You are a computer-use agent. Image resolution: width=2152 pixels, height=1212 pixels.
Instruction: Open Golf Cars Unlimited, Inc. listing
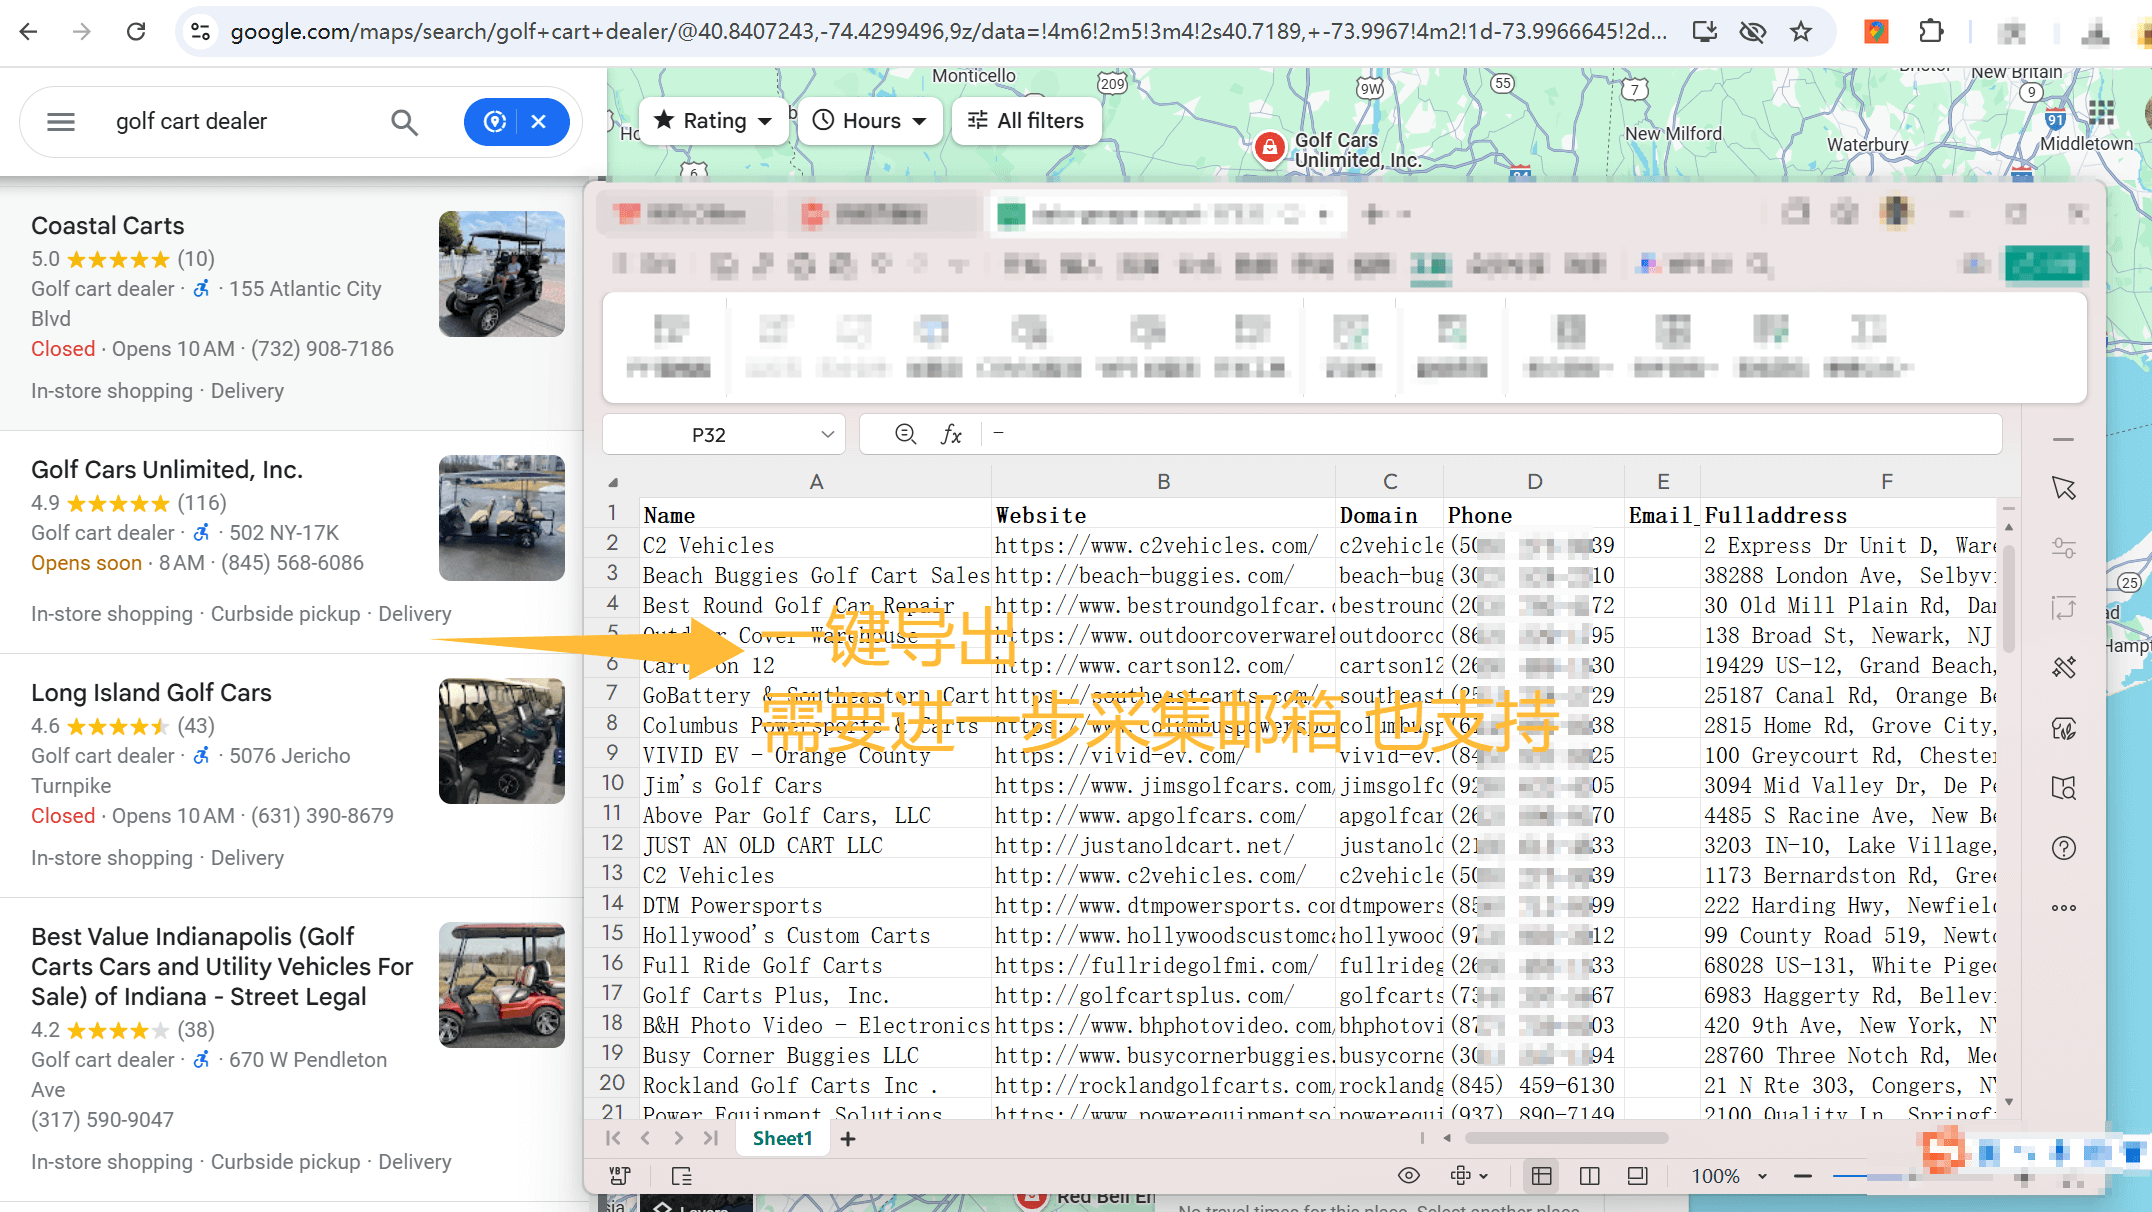(167, 470)
